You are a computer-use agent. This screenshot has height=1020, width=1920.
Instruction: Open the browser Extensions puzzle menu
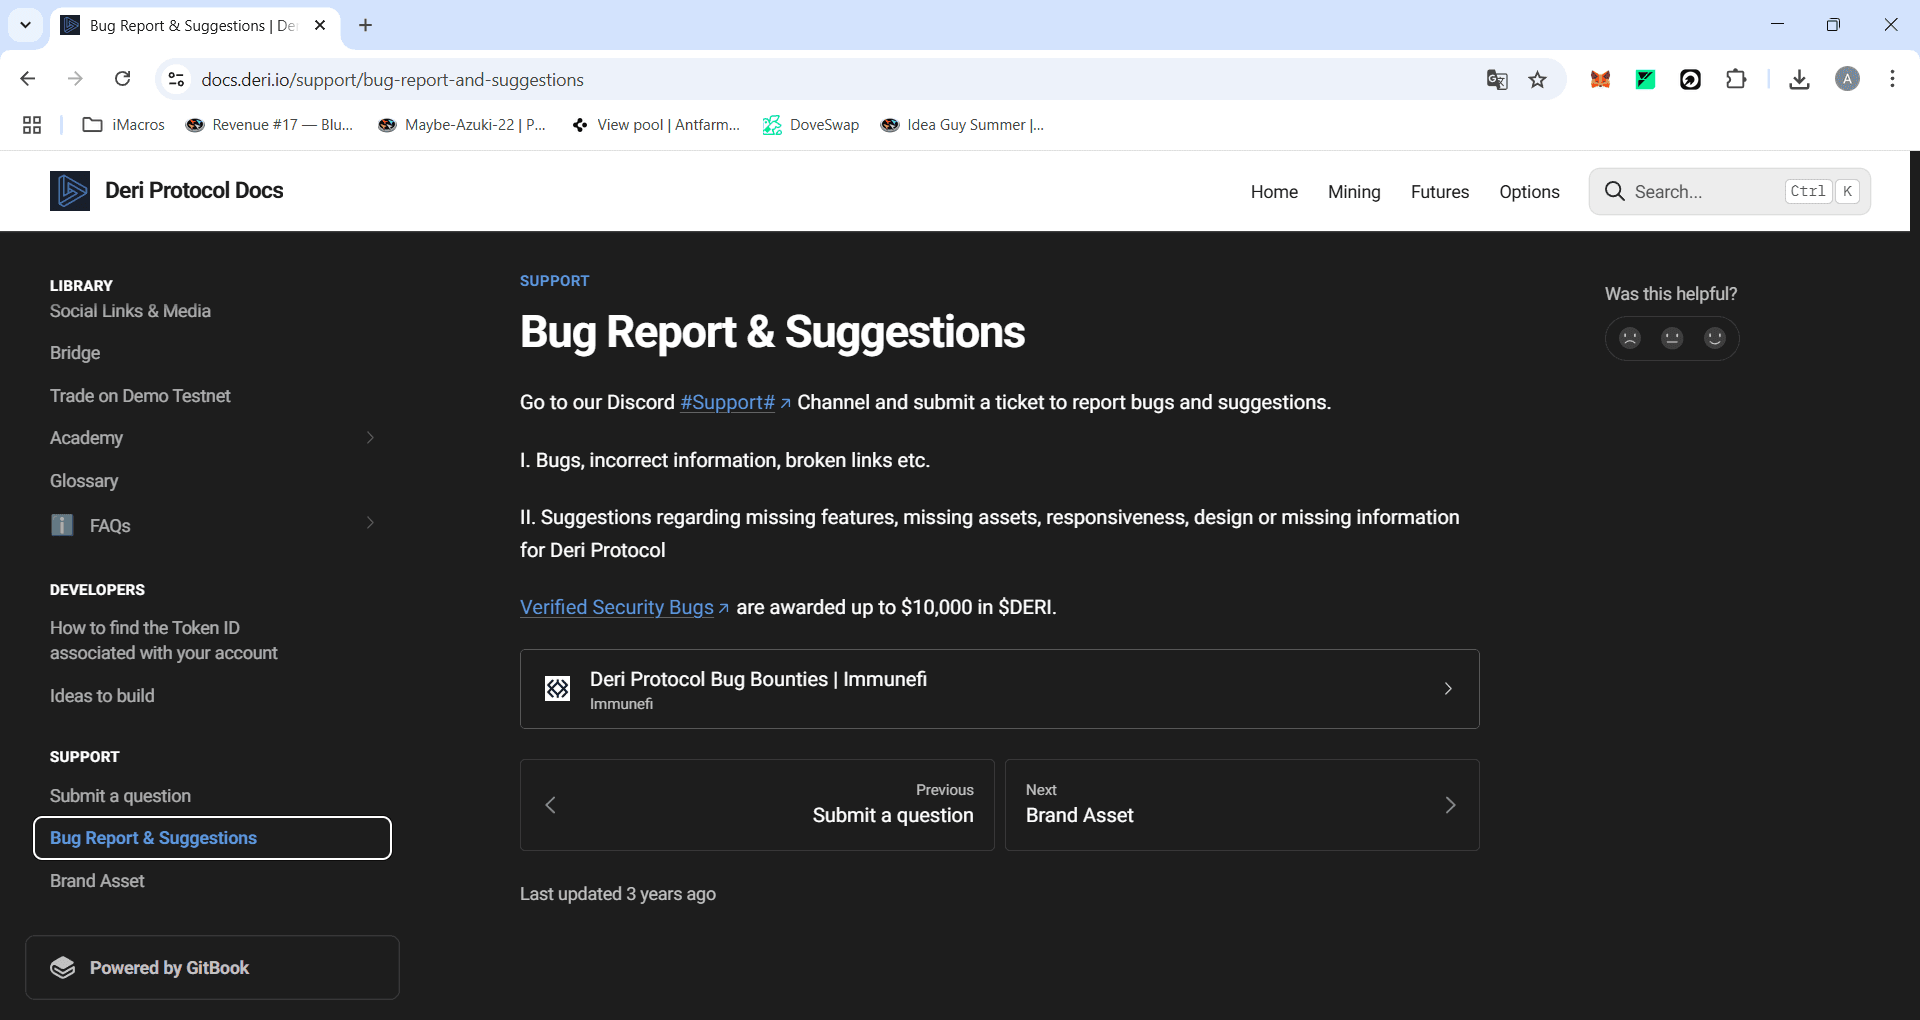1736,79
